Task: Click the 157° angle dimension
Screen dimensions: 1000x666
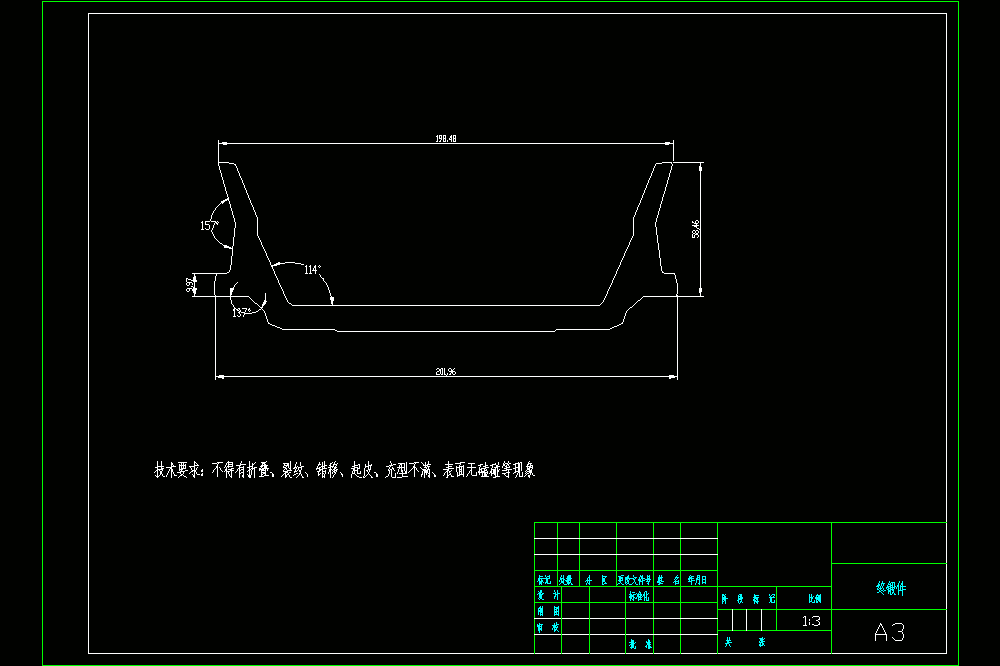Action: click(209, 225)
